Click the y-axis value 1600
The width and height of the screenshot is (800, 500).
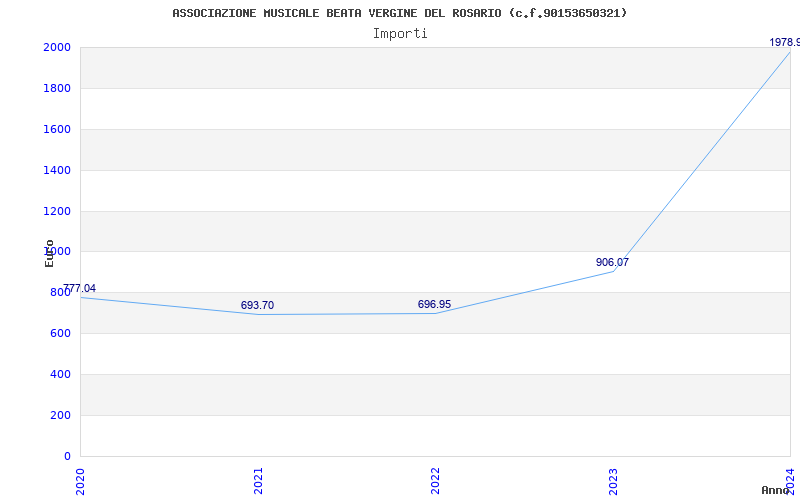tap(57, 129)
